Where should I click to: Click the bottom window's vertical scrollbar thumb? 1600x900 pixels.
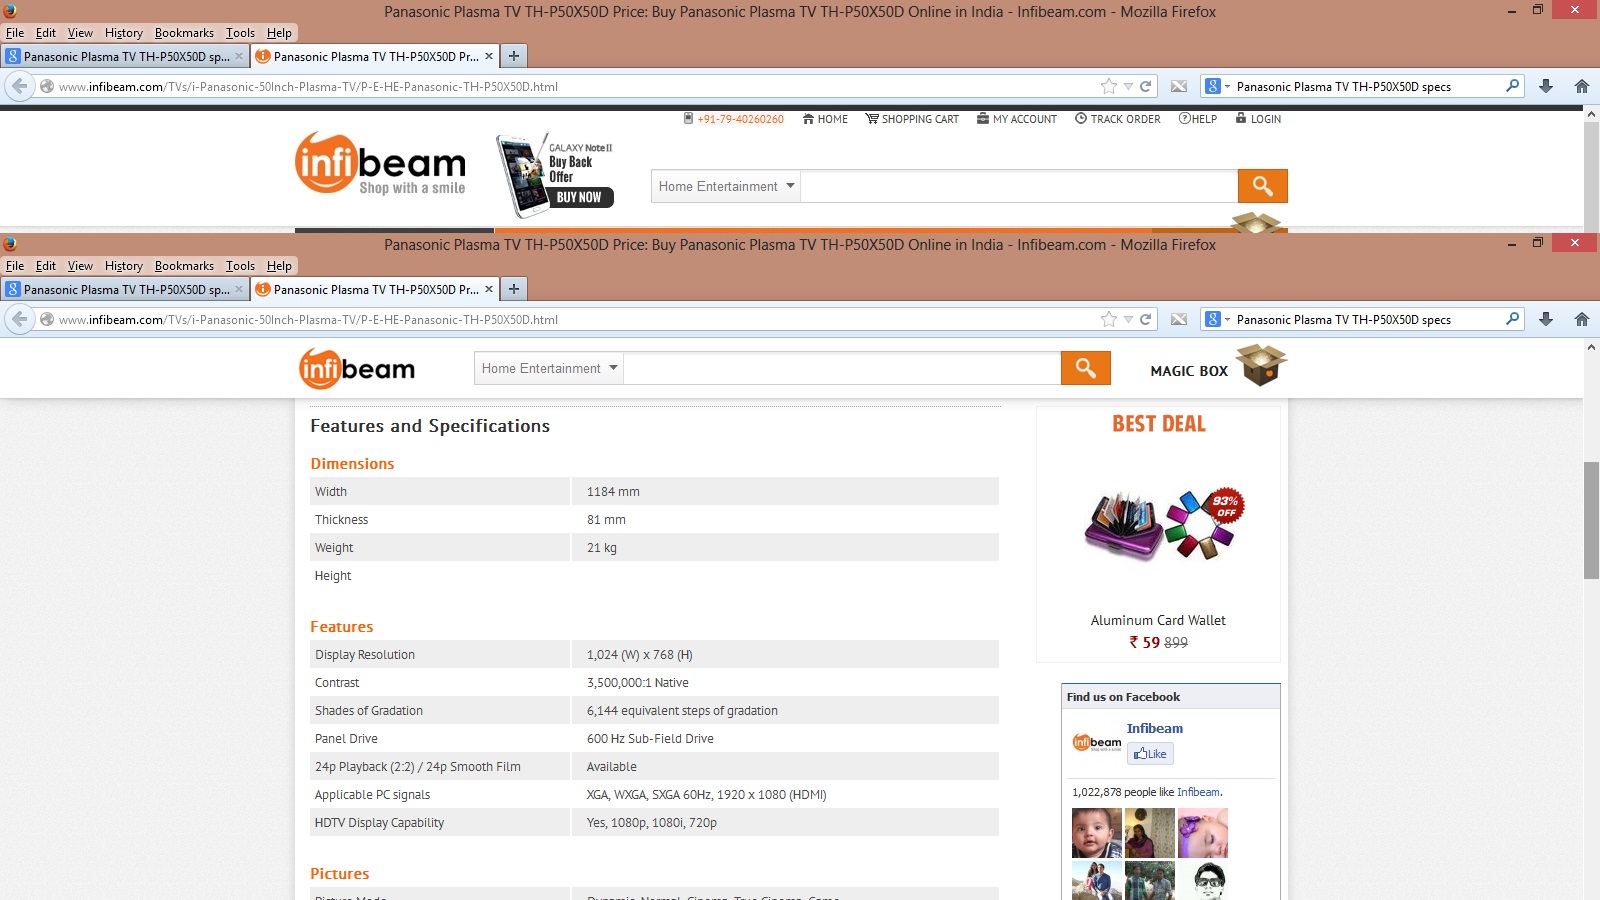point(1591,520)
